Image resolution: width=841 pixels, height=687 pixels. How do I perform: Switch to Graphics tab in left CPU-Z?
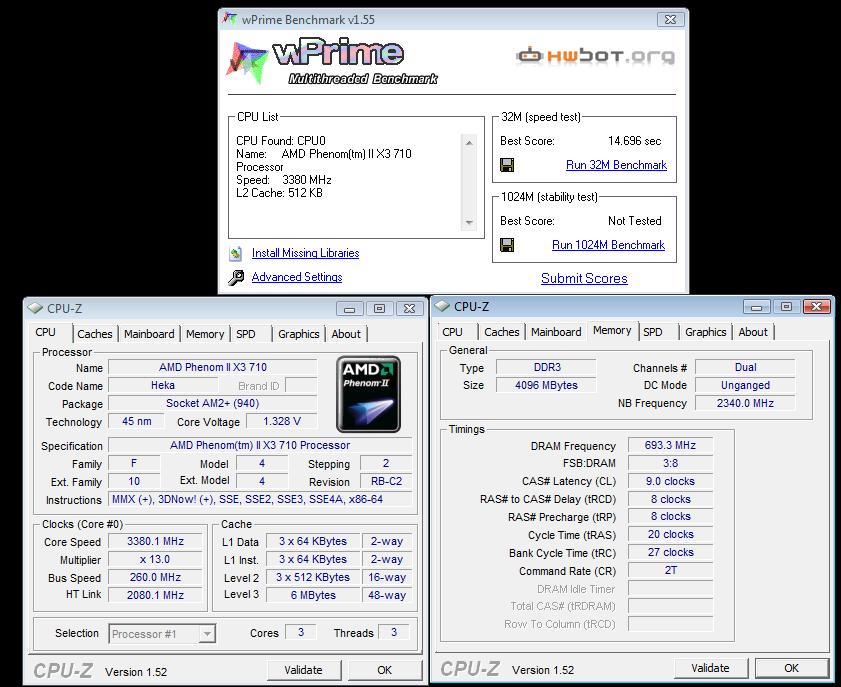[x=299, y=334]
